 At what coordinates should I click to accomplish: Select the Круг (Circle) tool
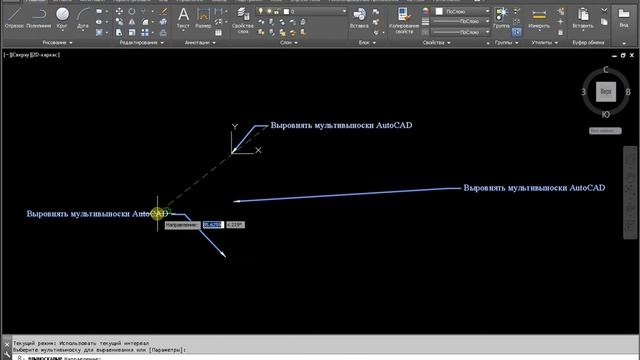point(62,18)
